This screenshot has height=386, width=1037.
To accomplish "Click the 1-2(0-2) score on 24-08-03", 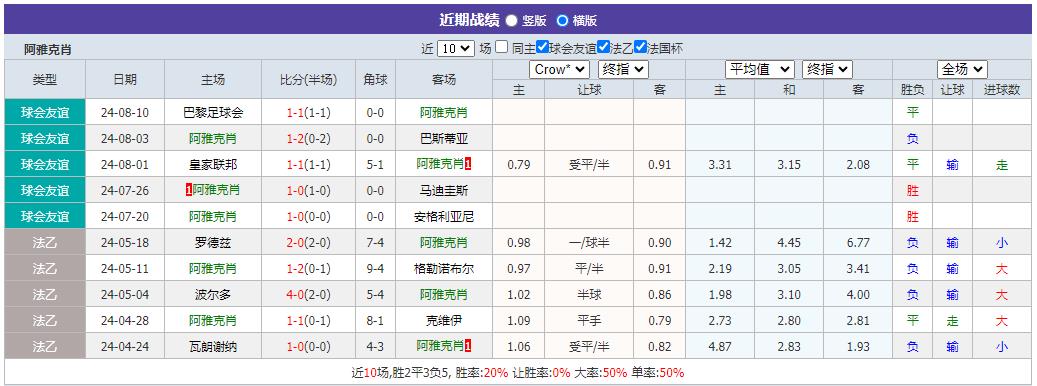I will 309,139.
